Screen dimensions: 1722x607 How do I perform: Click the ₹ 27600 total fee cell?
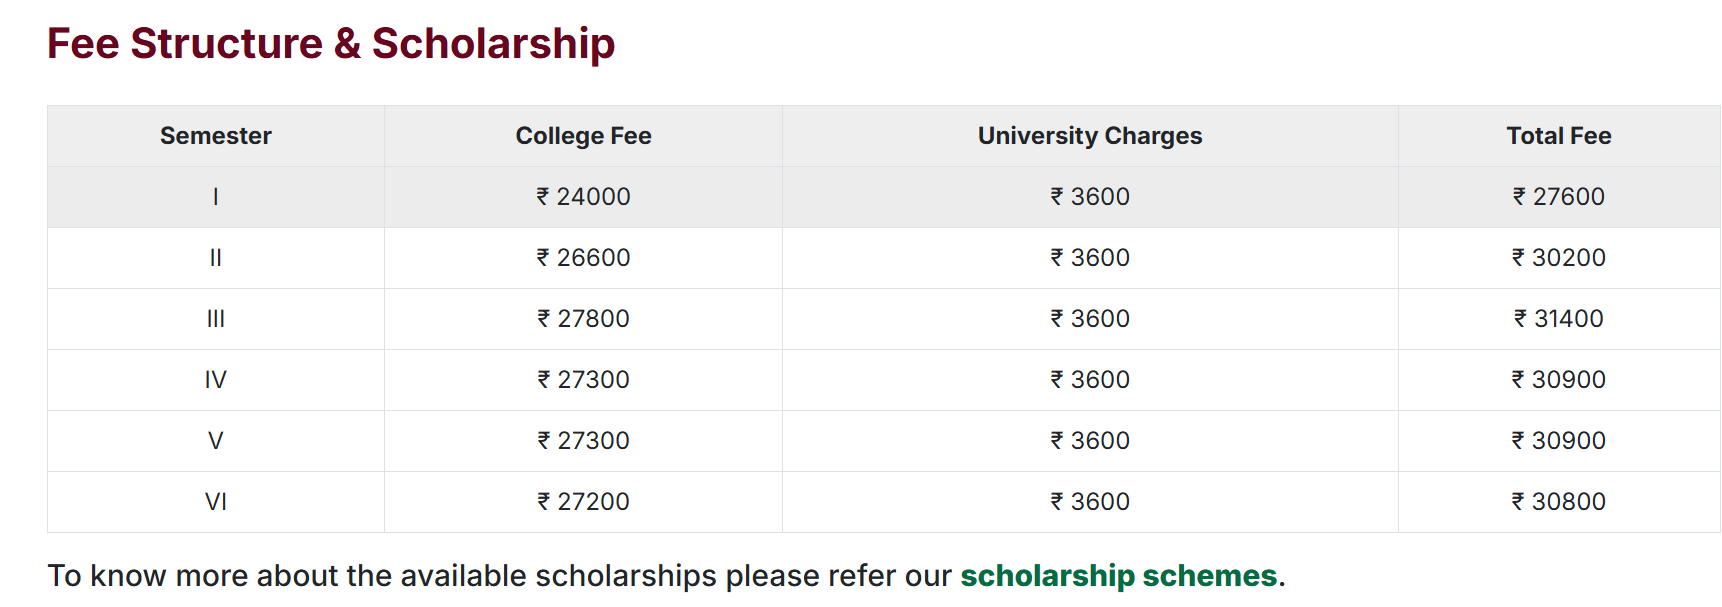(1558, 197)
